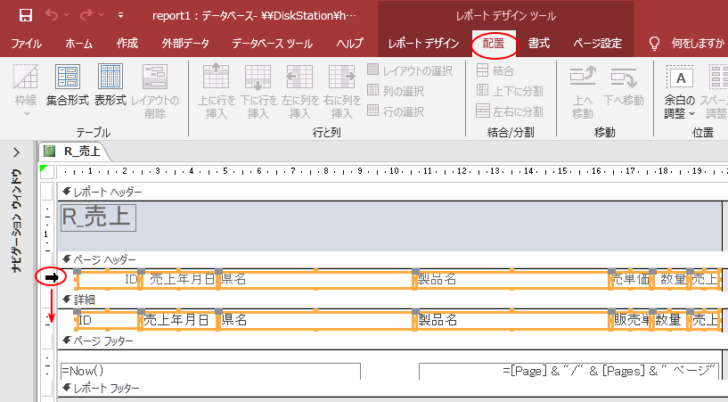The height and width of the screenshot is (402, 728).
Task: Select 製品名 label in page header
Action: click(x=512, y=279)
